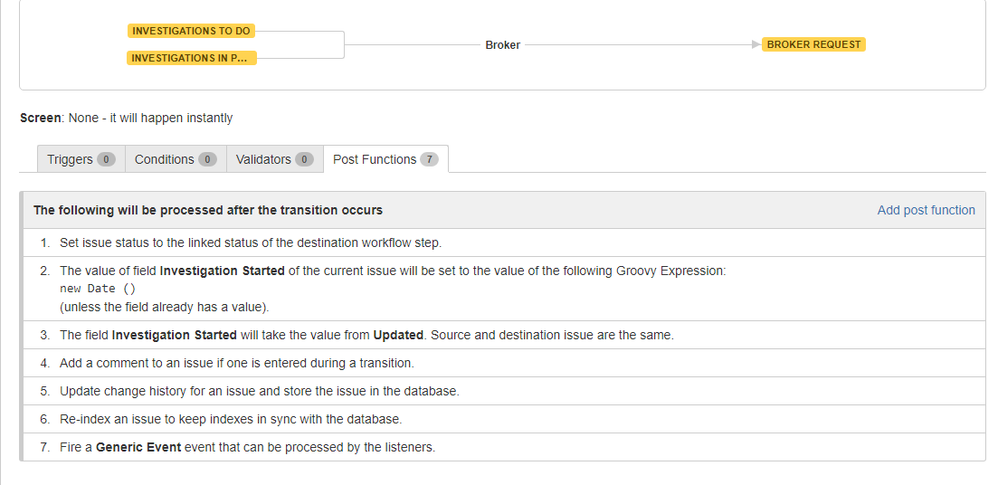Select the Update change history post function
This screenshot has height=485, width=998.
coord(259,391)
